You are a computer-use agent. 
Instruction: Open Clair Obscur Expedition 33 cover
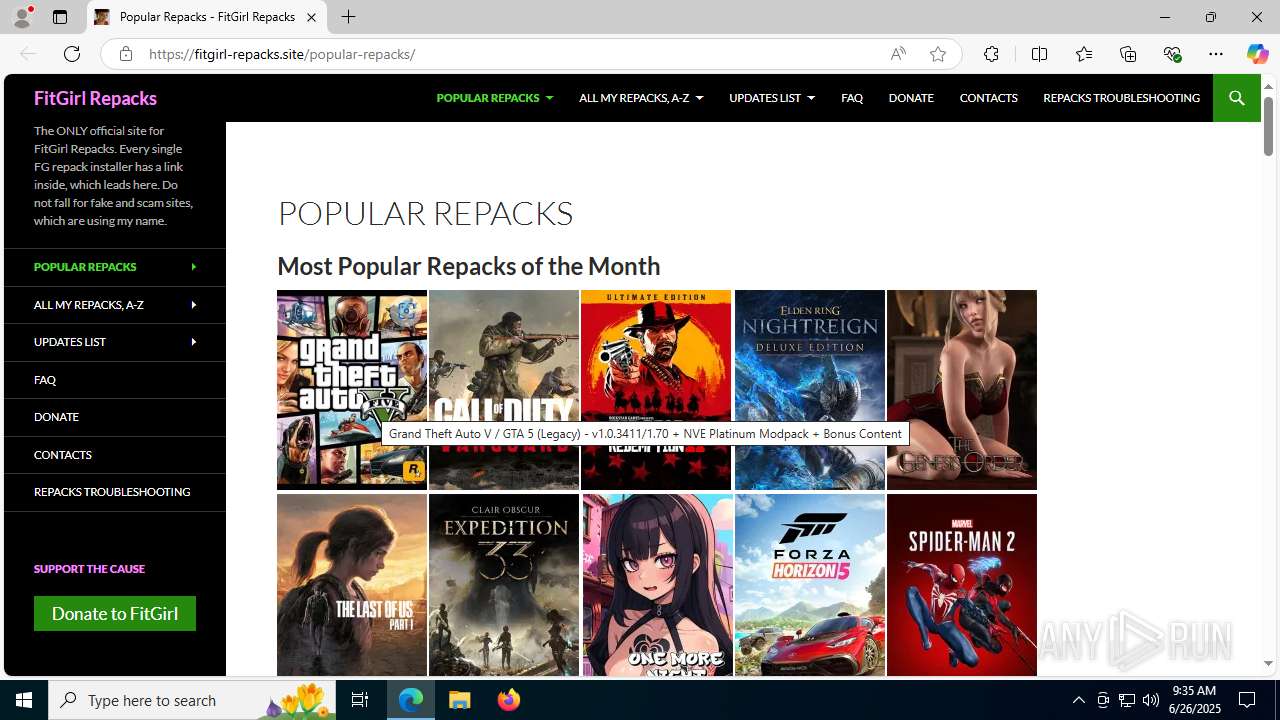tap(504, 585)
